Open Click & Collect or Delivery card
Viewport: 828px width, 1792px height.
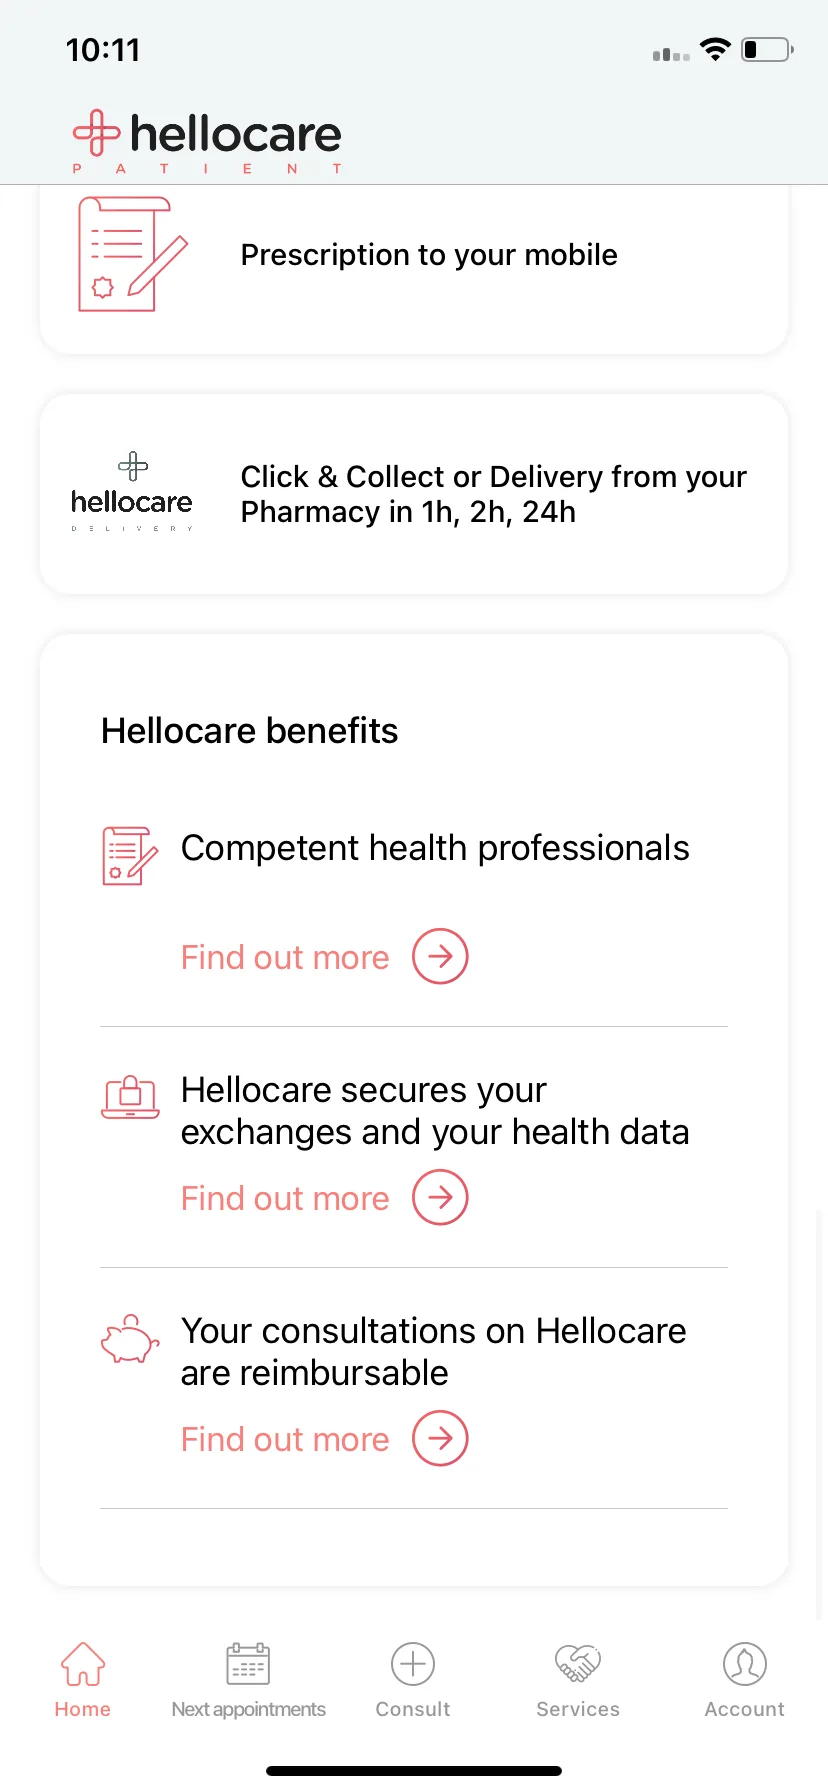click(414, 494)
